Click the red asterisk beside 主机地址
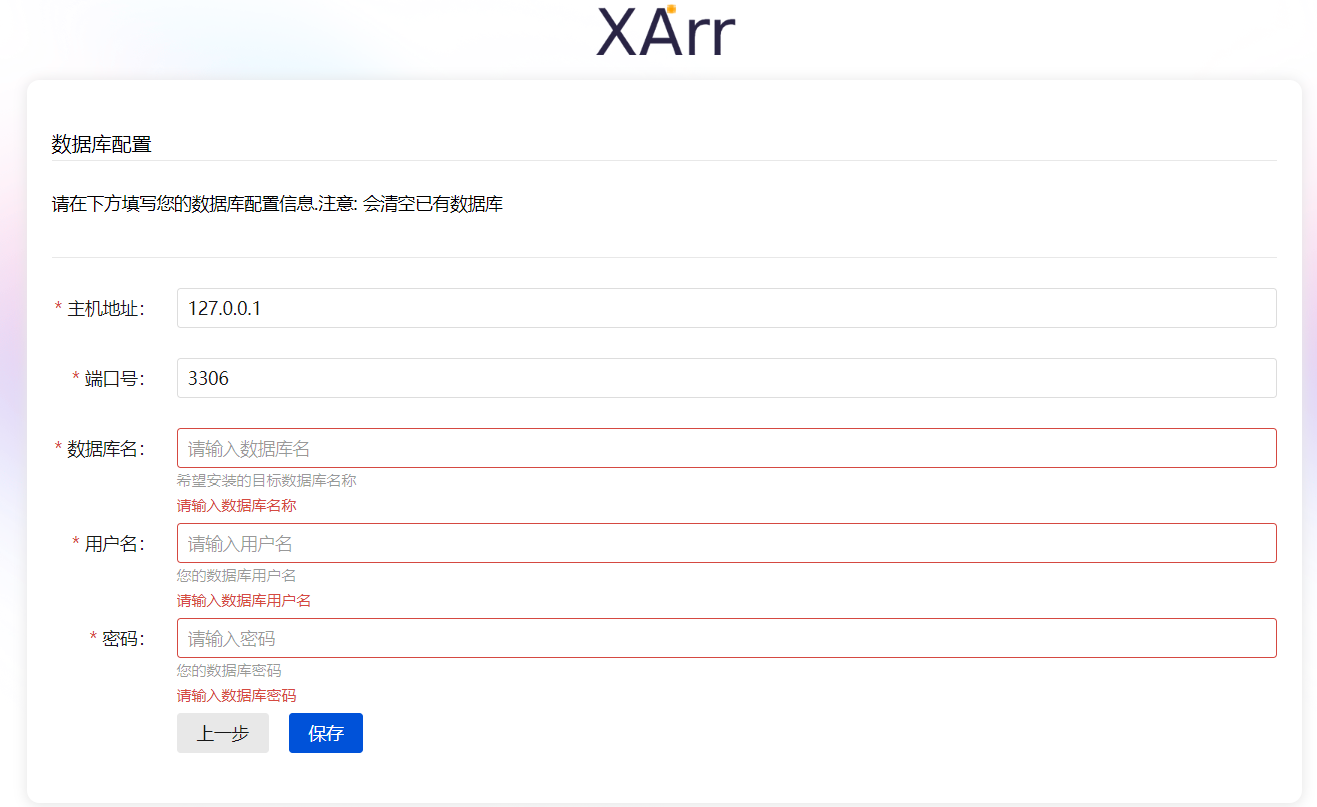Image resolution: width=1317 pixels, height=807 pixels. (x=58, y=308)
